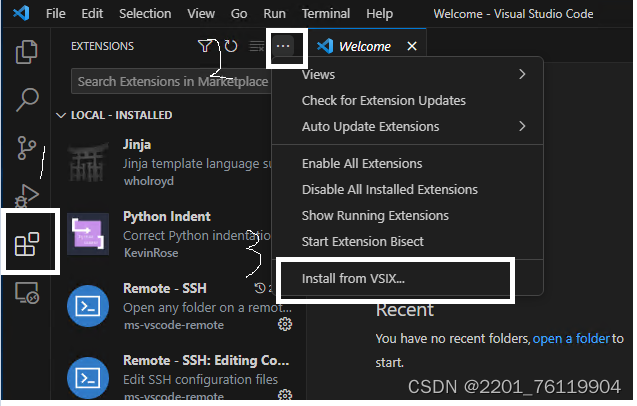Click the open a folder link
The height and width of the screenshot is (406, 637).
tap(571, 338)
